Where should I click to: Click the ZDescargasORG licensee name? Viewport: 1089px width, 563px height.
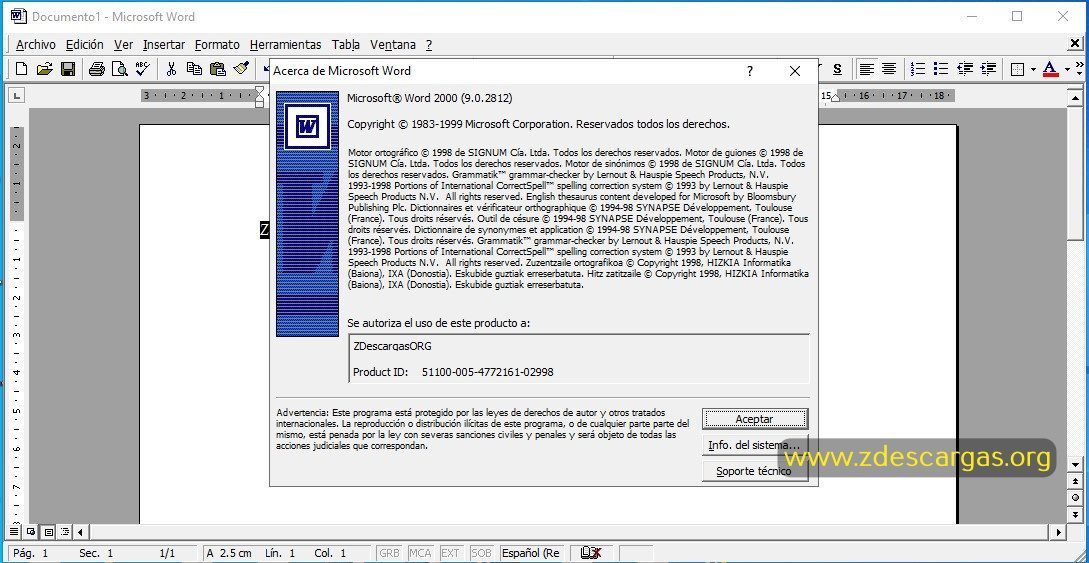point(392,346)
